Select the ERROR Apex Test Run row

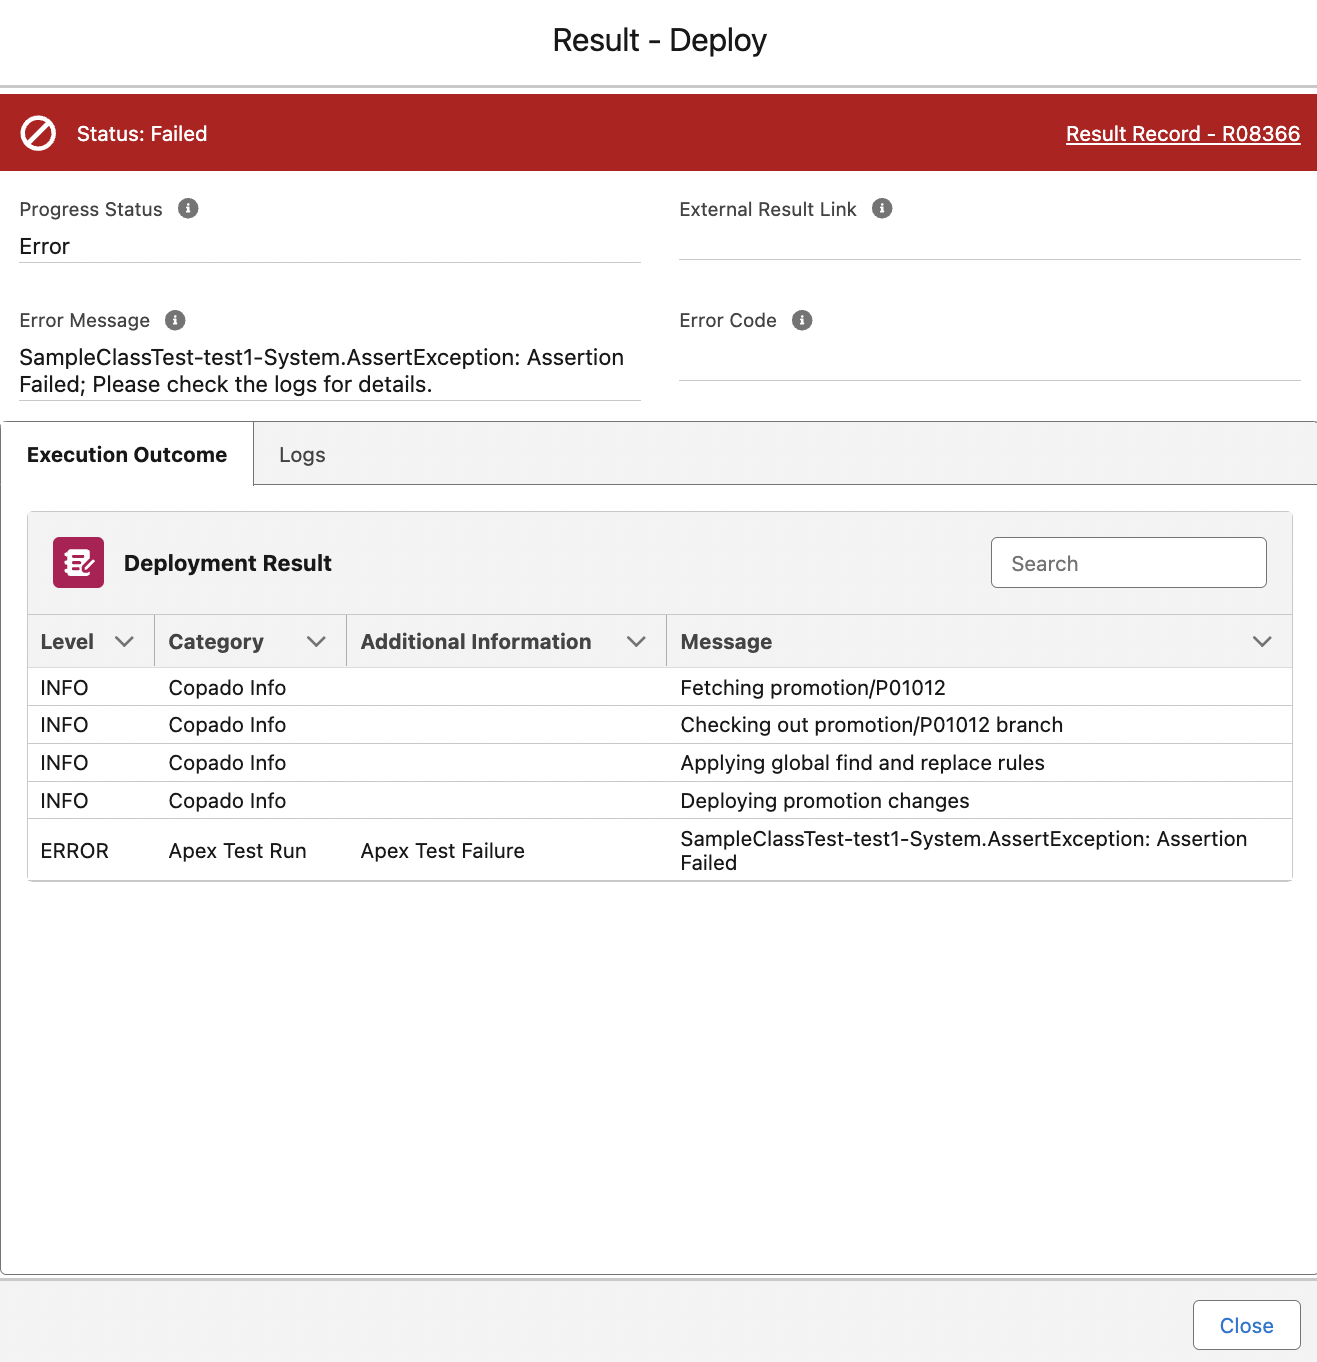[x=237, y=851]
